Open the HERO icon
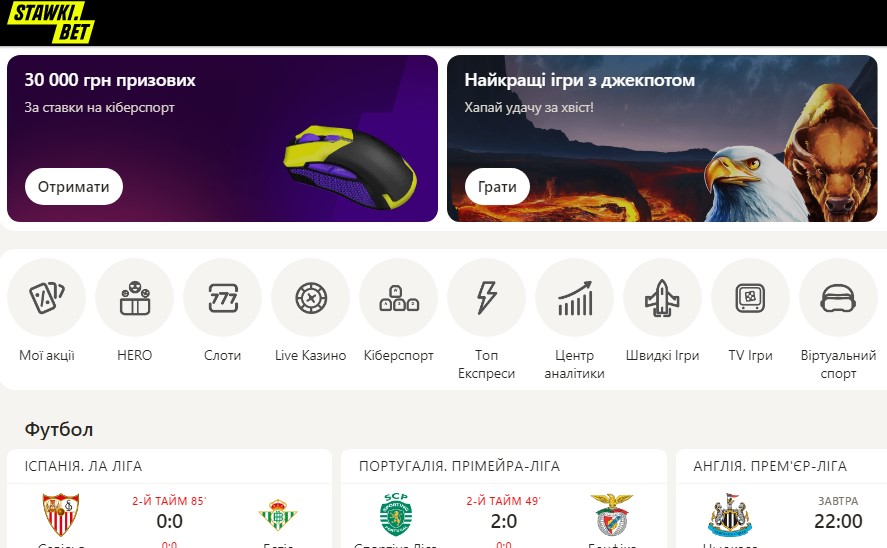Viewport: 887px width, 548px height. (135, 297)
